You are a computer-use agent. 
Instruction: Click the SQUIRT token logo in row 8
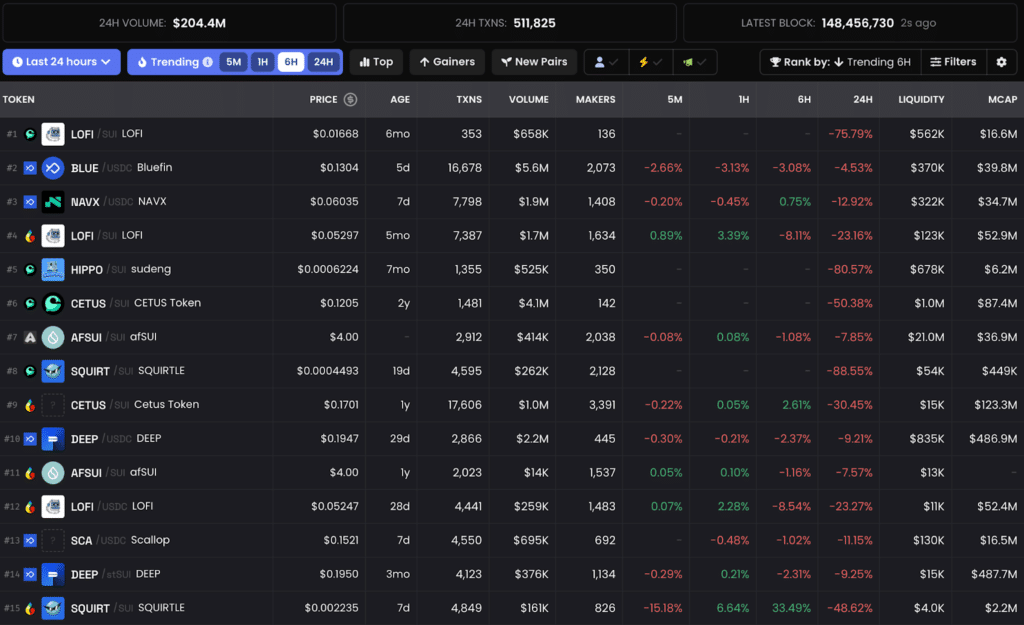click(53, 371)
